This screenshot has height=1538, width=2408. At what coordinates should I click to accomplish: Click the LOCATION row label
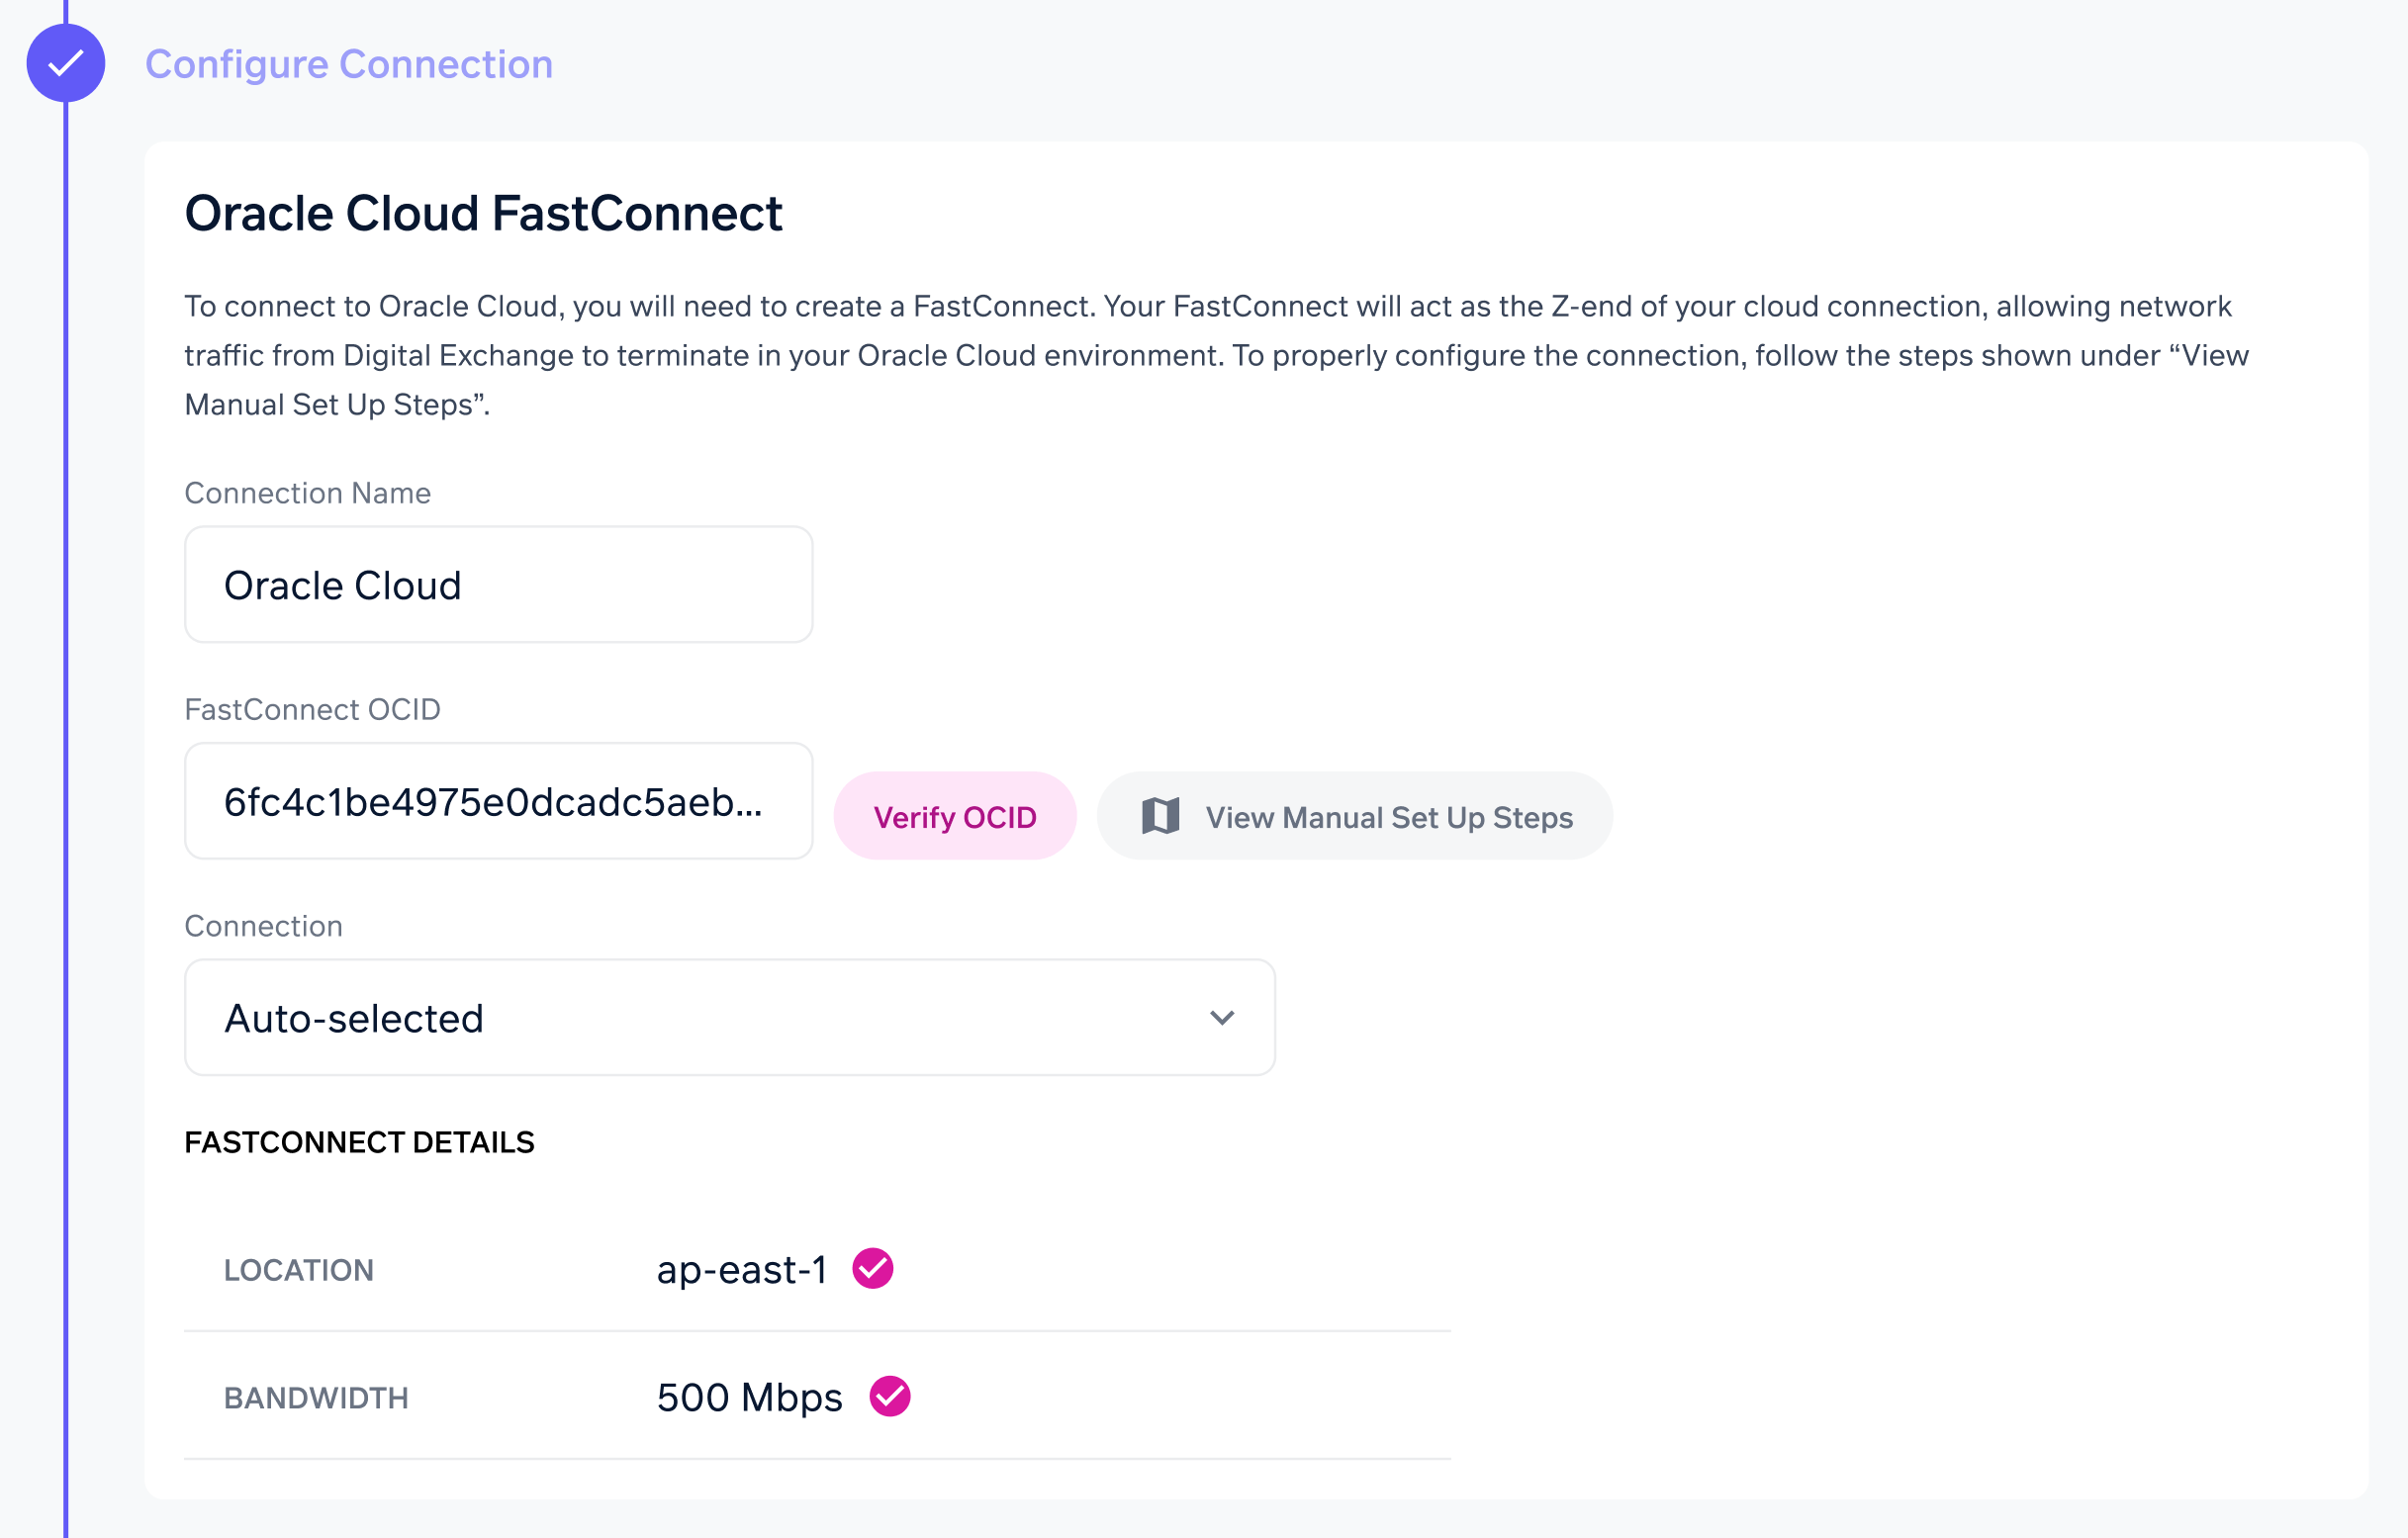298,1270
